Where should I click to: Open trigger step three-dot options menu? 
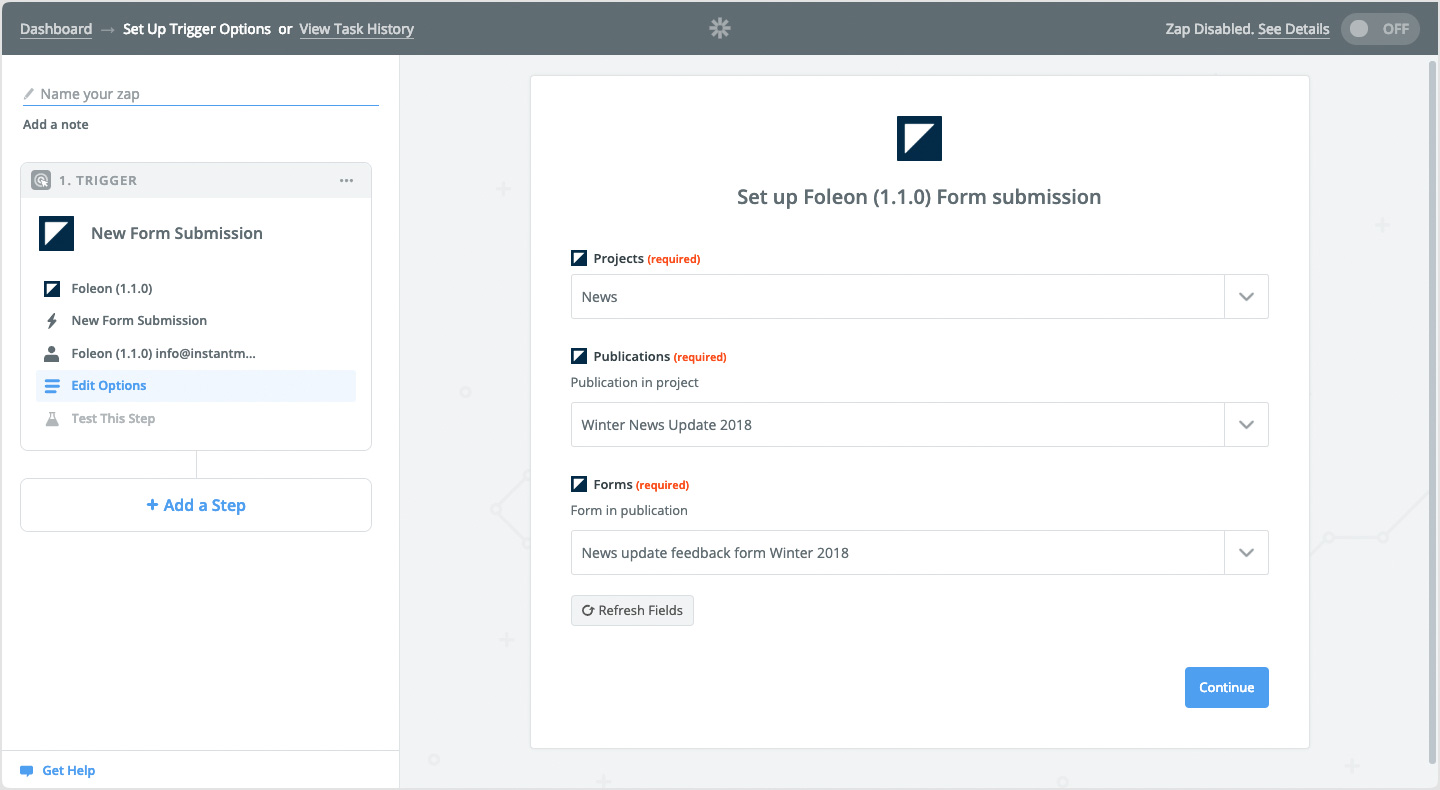tap(346, 181)
